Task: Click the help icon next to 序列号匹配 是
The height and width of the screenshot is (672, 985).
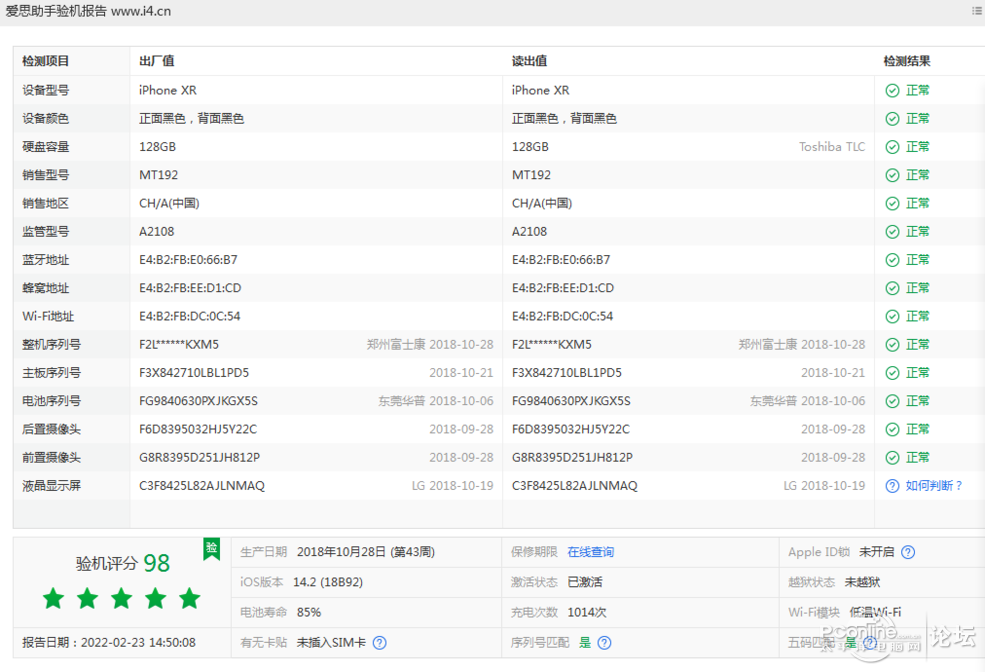Action: pos(604,642)
